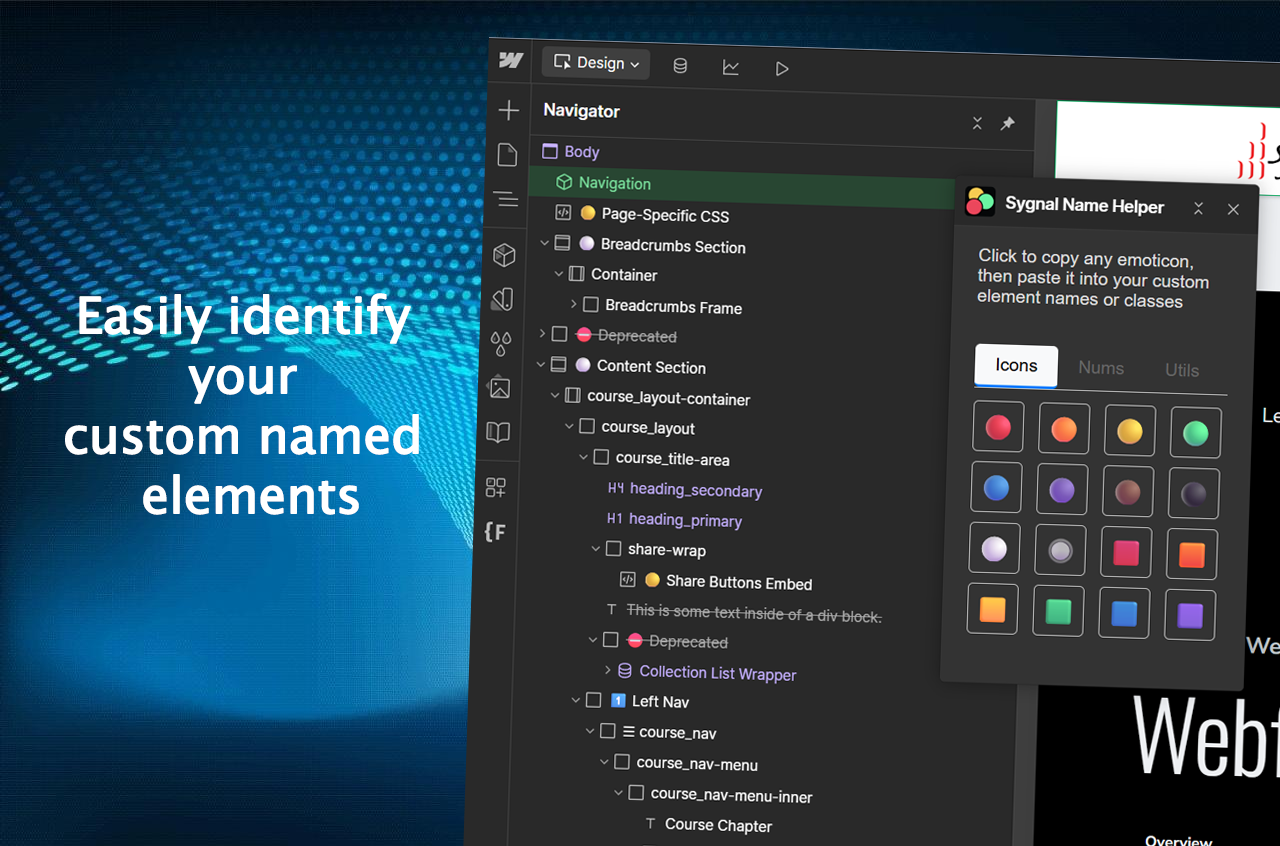Open the CMS database icon in top bar
The image size is (1280, 846).
coord(680,66)
